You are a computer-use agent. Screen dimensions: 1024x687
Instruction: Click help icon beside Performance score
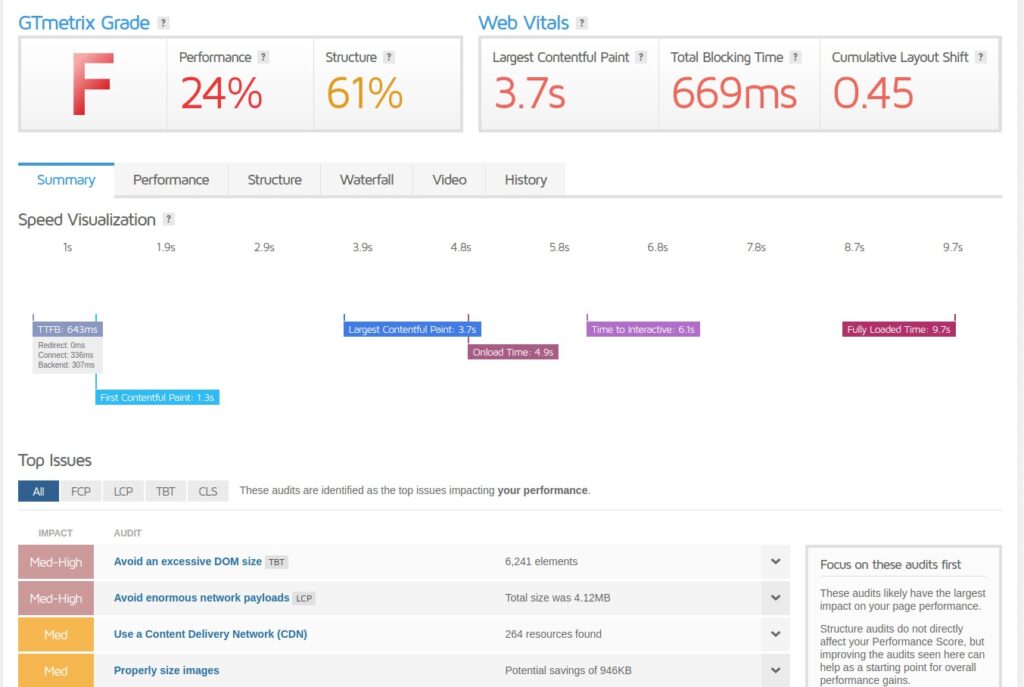pyautogui.click(x=263, y=58)
